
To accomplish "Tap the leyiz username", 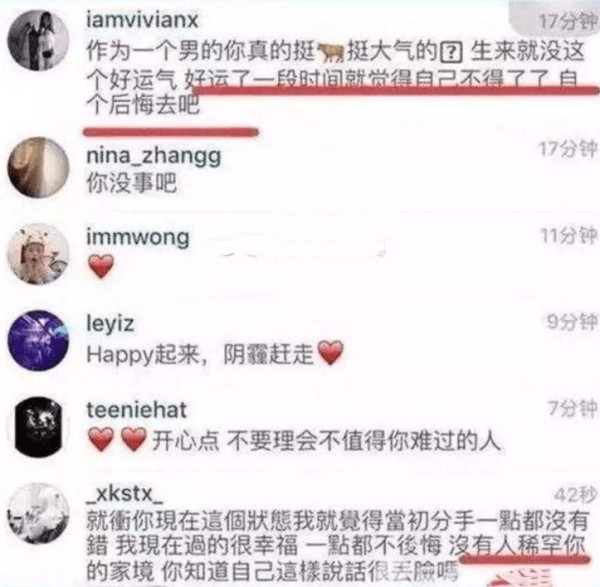I will (x=110, y=324).
